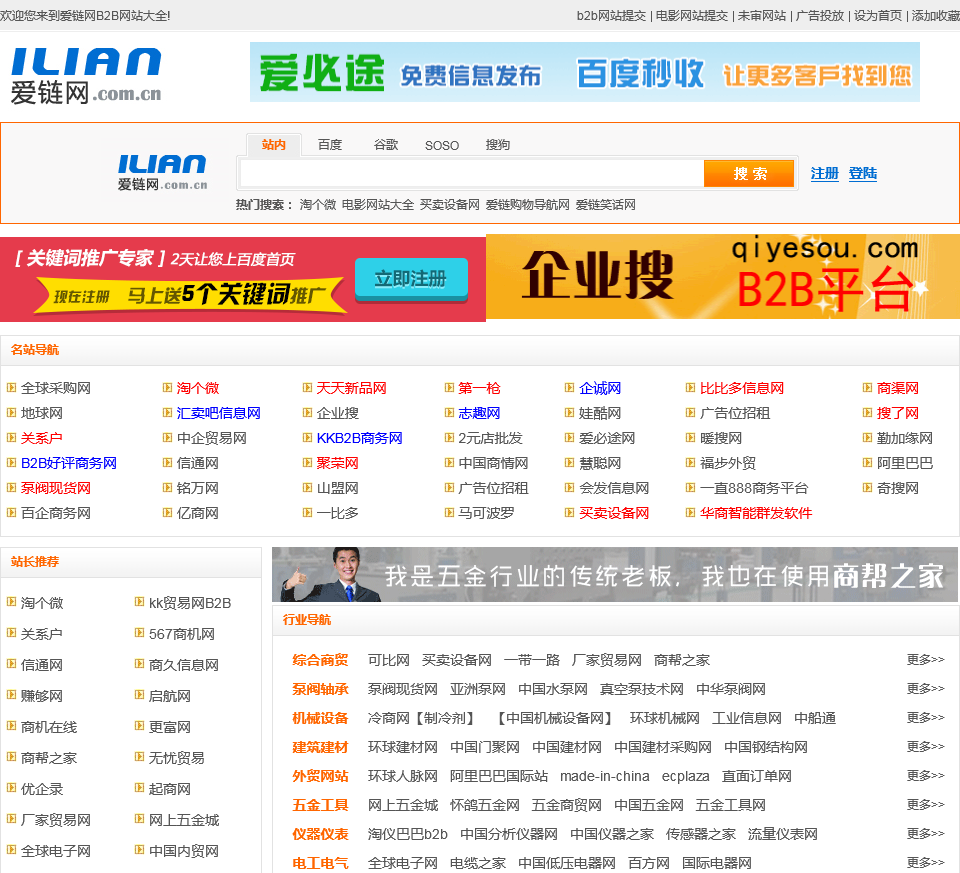Open the 商帮之家 hardware boss banner
960x873 pixels.
click(x=615, y=574)
